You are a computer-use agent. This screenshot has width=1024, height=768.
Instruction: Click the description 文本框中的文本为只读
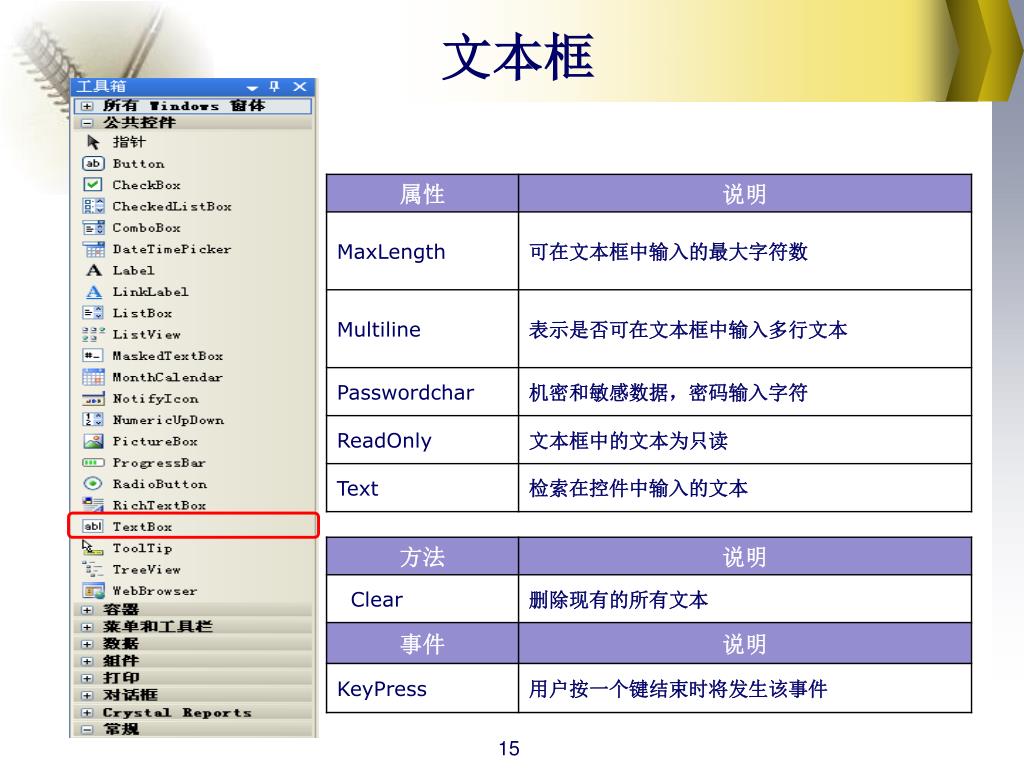(x=628, y=441)
